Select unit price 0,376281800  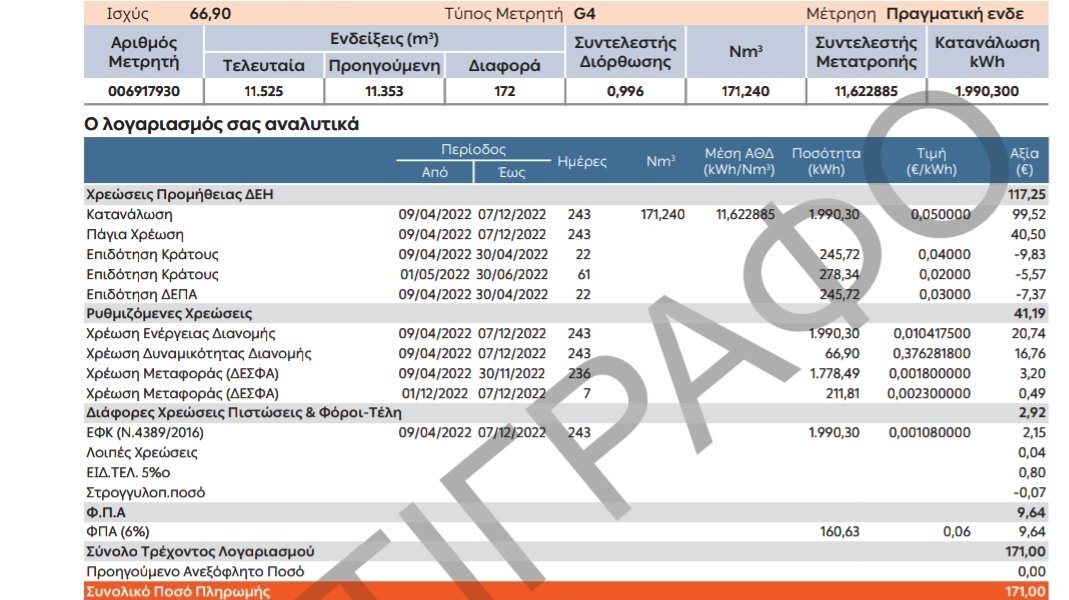click(931, 353)
